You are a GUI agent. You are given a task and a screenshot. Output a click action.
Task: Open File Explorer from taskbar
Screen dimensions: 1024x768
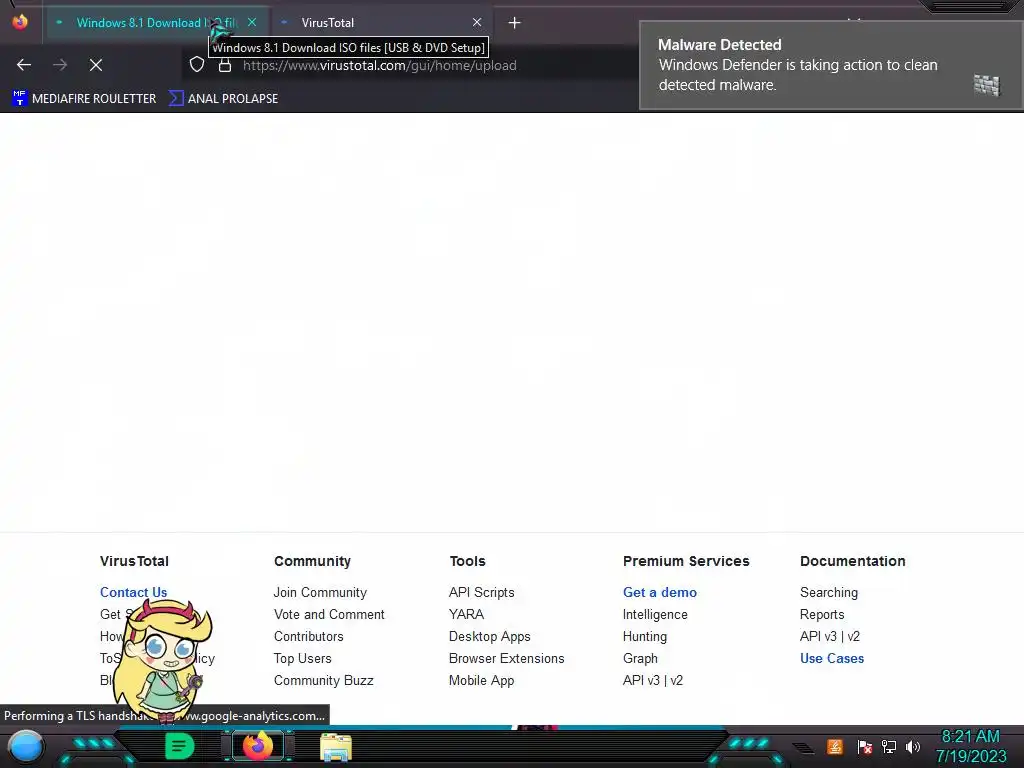pos(336,747)
